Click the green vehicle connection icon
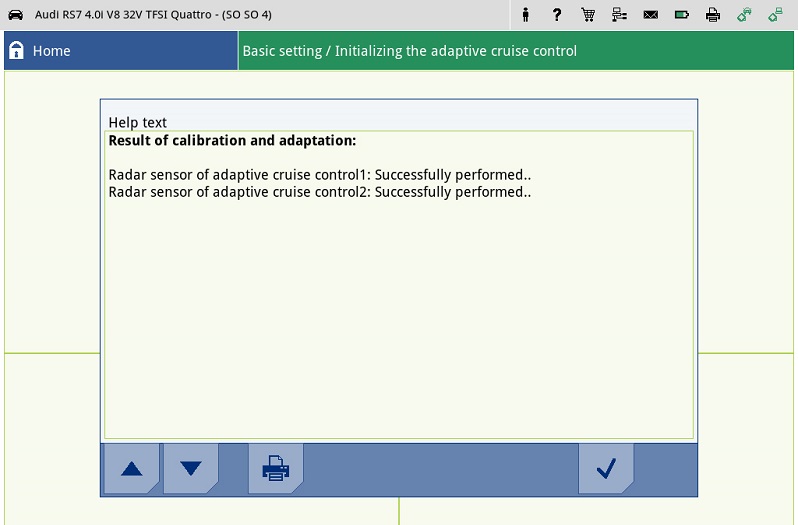798x525 pixels. 743,15
